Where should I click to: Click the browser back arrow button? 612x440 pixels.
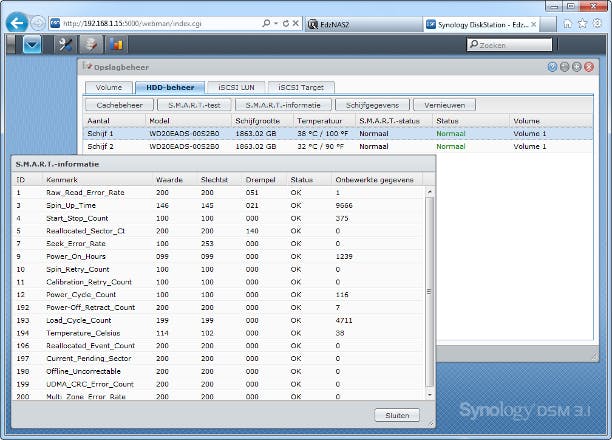tap(16, 21)
